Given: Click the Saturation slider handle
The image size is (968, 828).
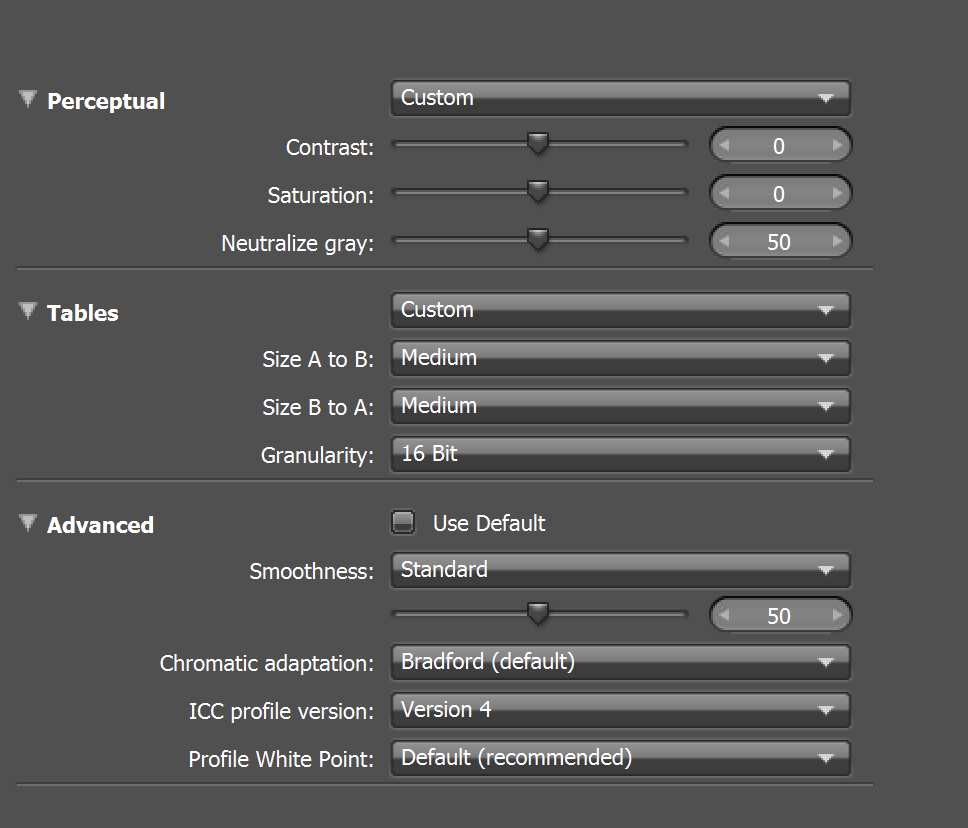Looking at the screenshot, I should [538, 192].
